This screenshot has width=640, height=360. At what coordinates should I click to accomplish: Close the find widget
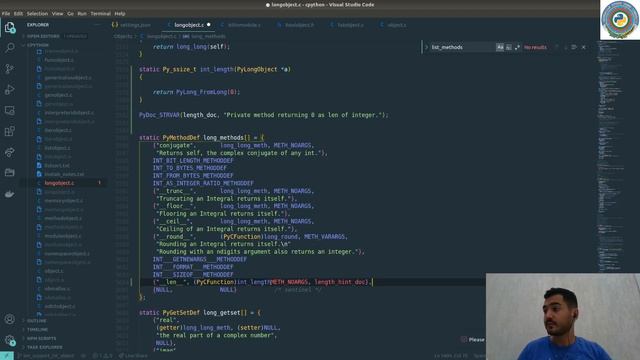click(x=584, y=47)
